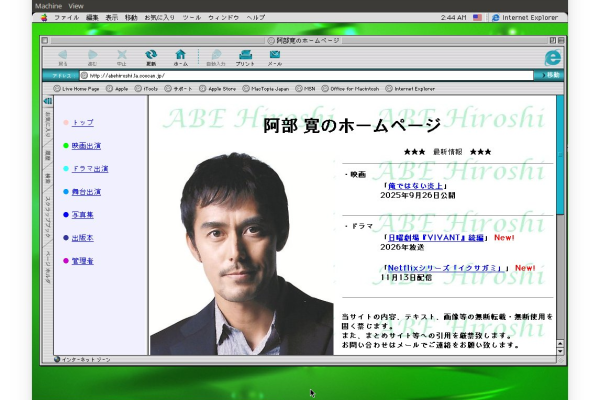Collapse the Explorer bar arrow icon
This screenshot has width=600, height=400.
click(x=47, y=101)
